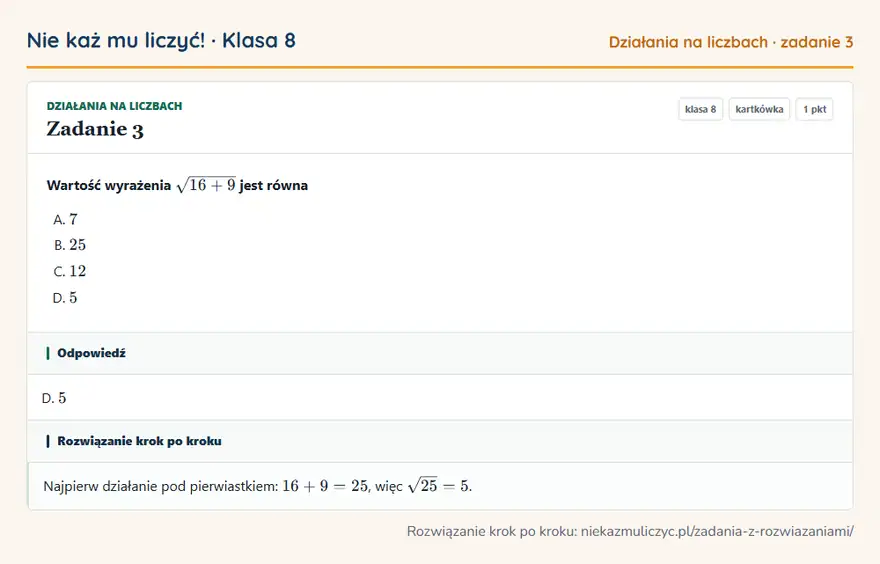Click the 'Zadanie 3' heading

click(95, 129)
